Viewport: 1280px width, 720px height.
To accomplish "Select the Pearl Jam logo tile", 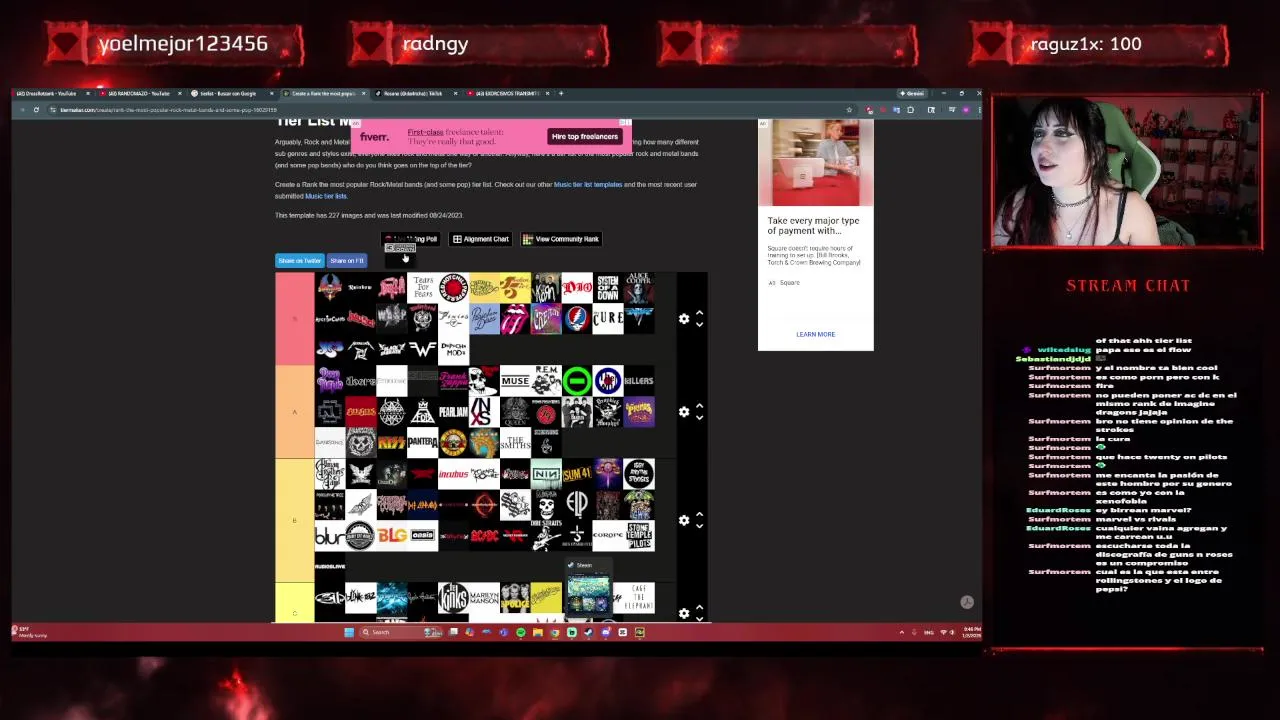I will tap(454, 412).
